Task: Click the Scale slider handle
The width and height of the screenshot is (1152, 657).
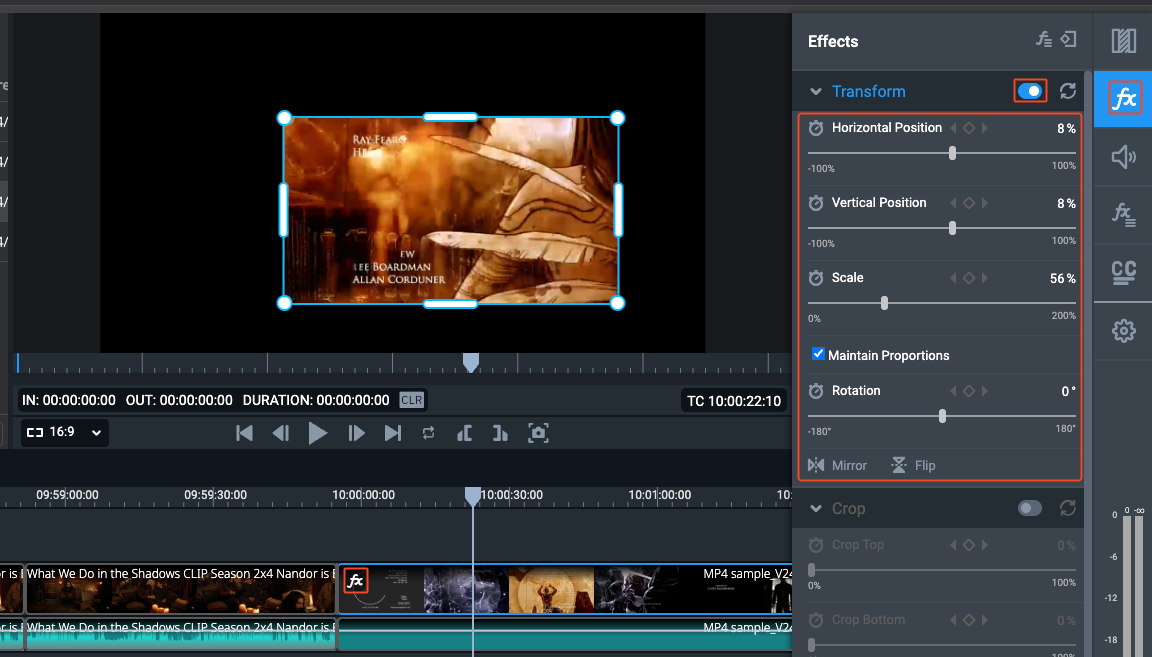Action: pyautogui.click(x=885, y=303)
